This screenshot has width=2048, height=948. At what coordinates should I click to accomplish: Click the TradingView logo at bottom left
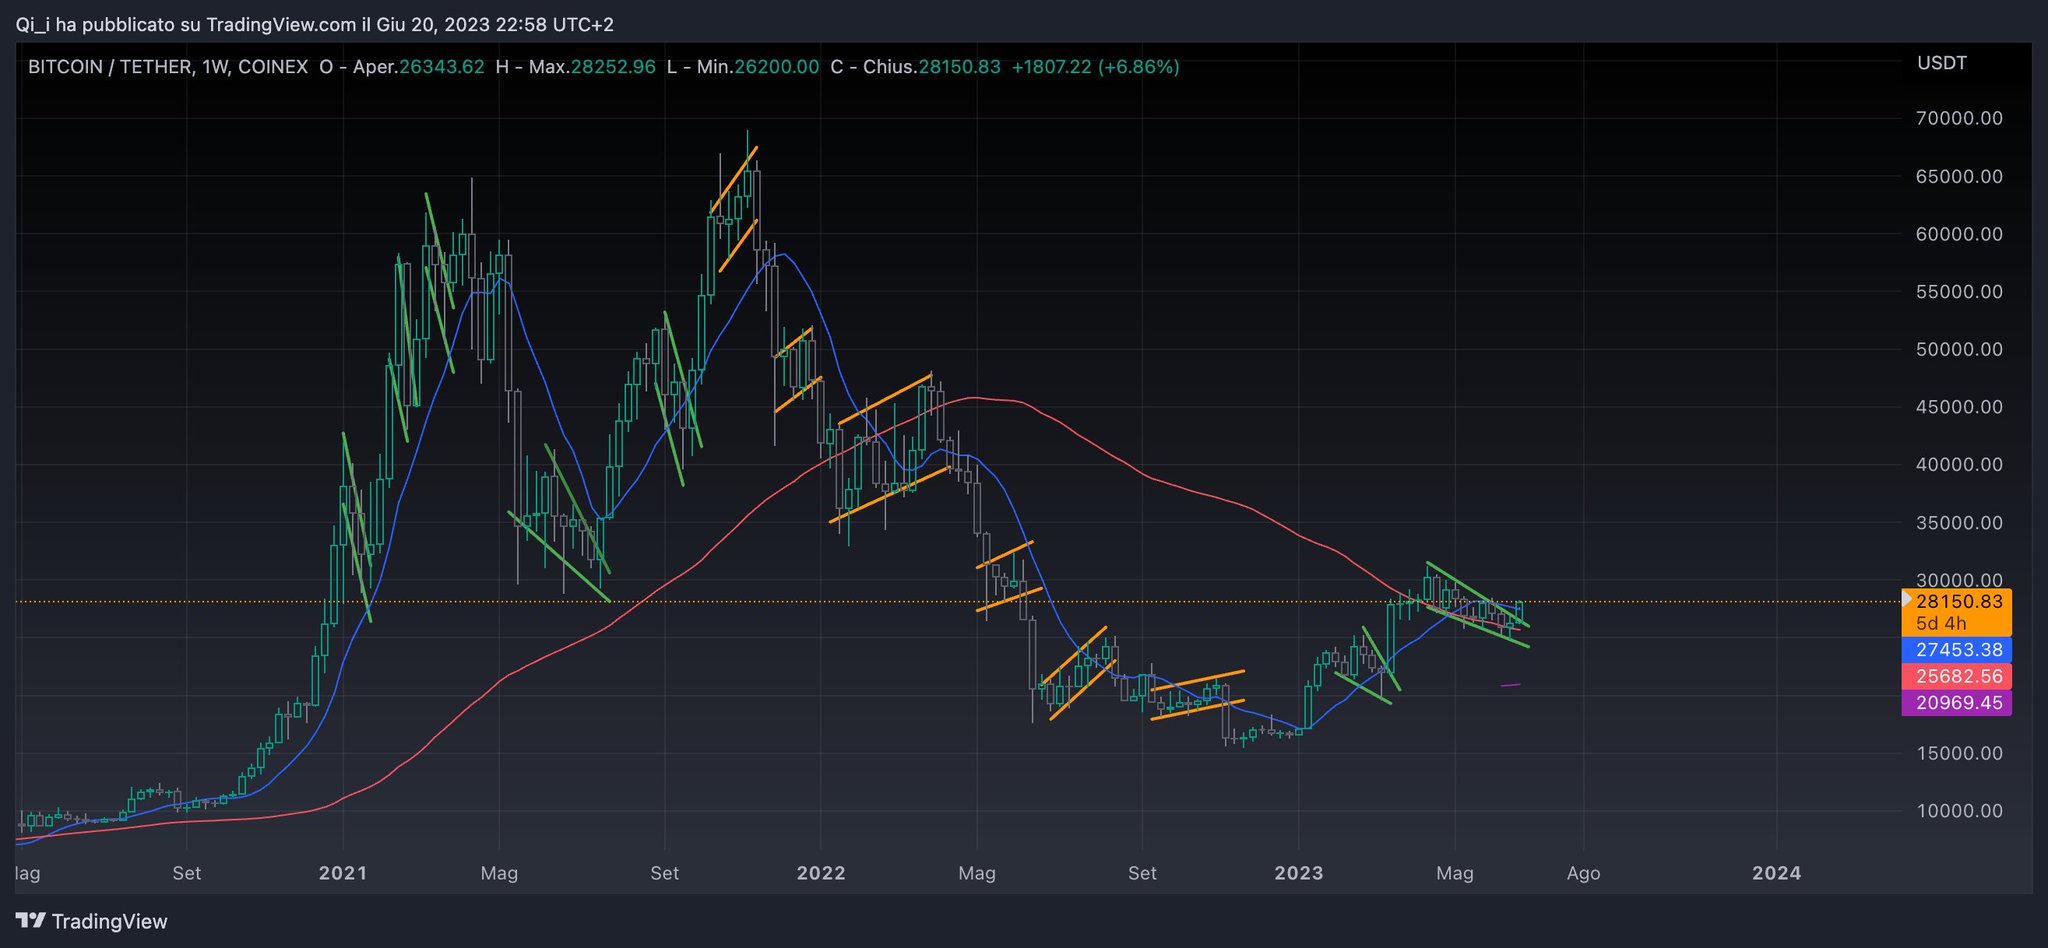coord(92,921)
